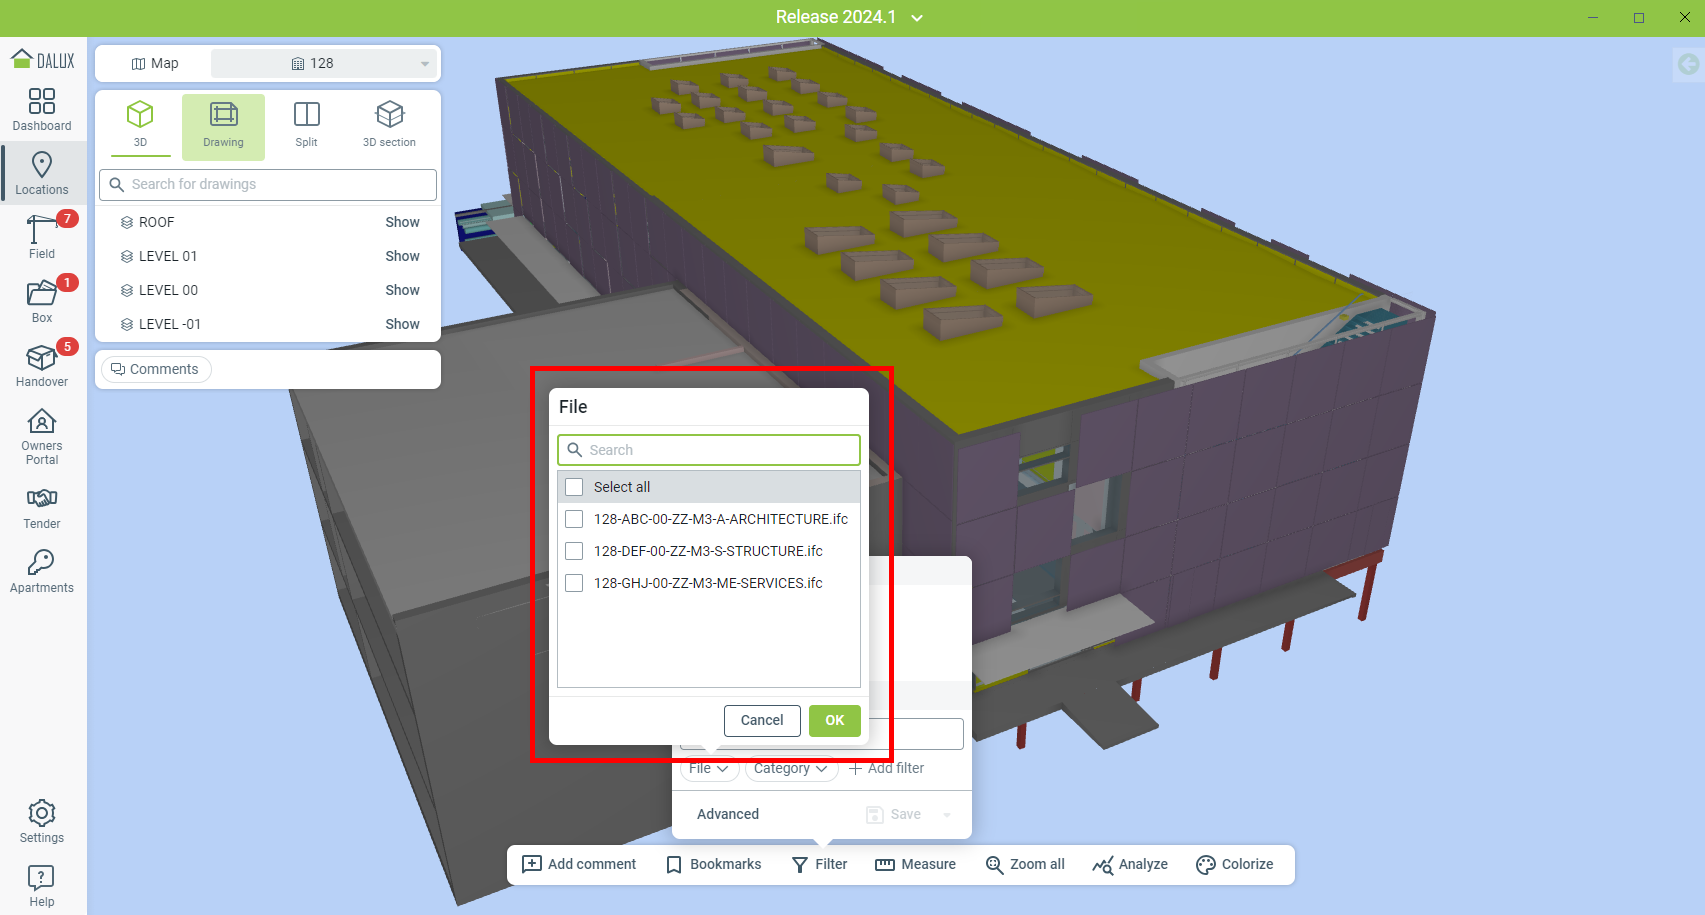Open the Owners Portal

coord(42,436)
